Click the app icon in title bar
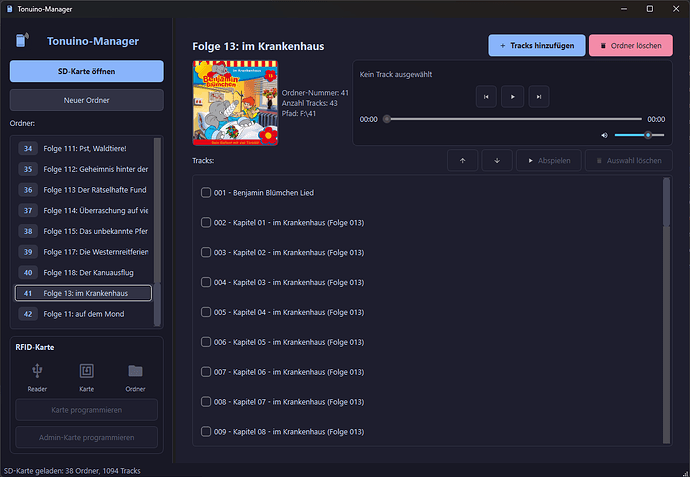690x477 pixels. point(9,9)
